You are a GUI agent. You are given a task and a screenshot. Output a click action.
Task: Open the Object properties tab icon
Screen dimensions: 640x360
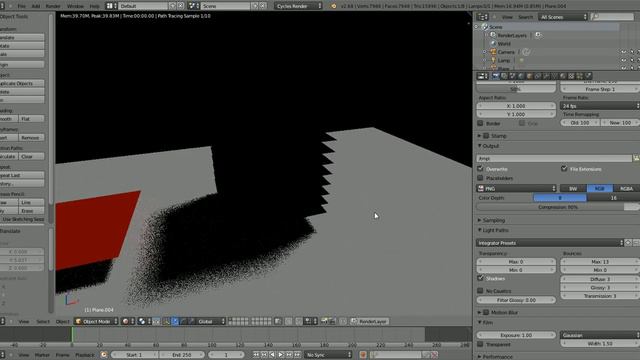coord(530,76)
